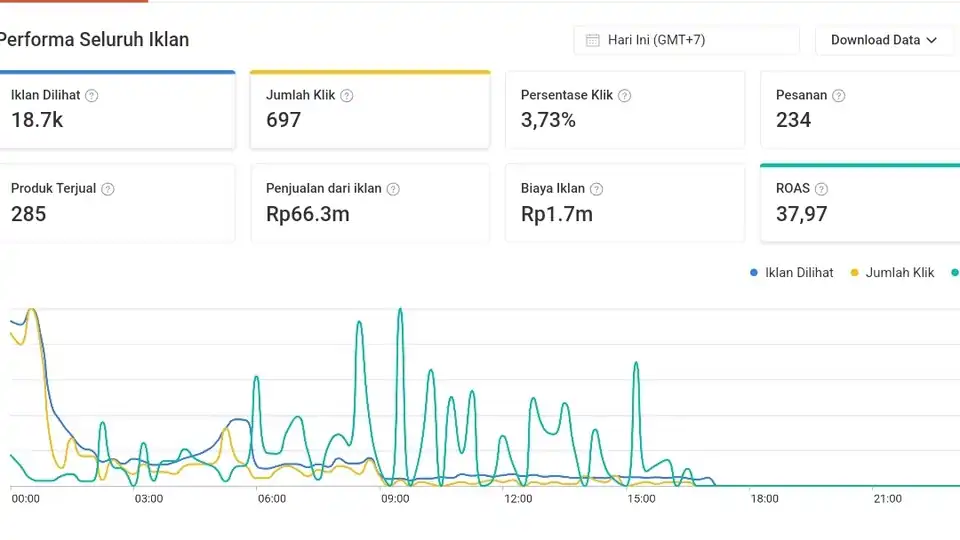Image resolution: width=960 pixels, height=540 pixels.
Task: Click help icon next to Penjualan dari iklan
Action: (x=393, y=189)
